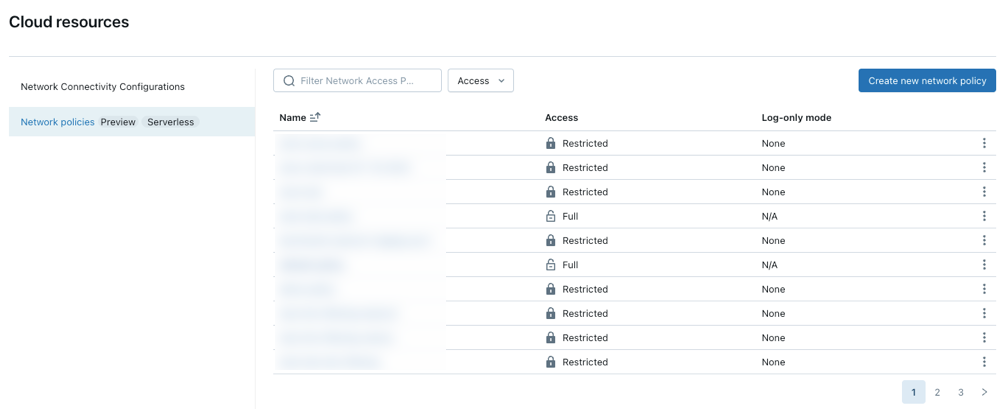Click the magnifier icon in filter box

click(x=289, y=80)
